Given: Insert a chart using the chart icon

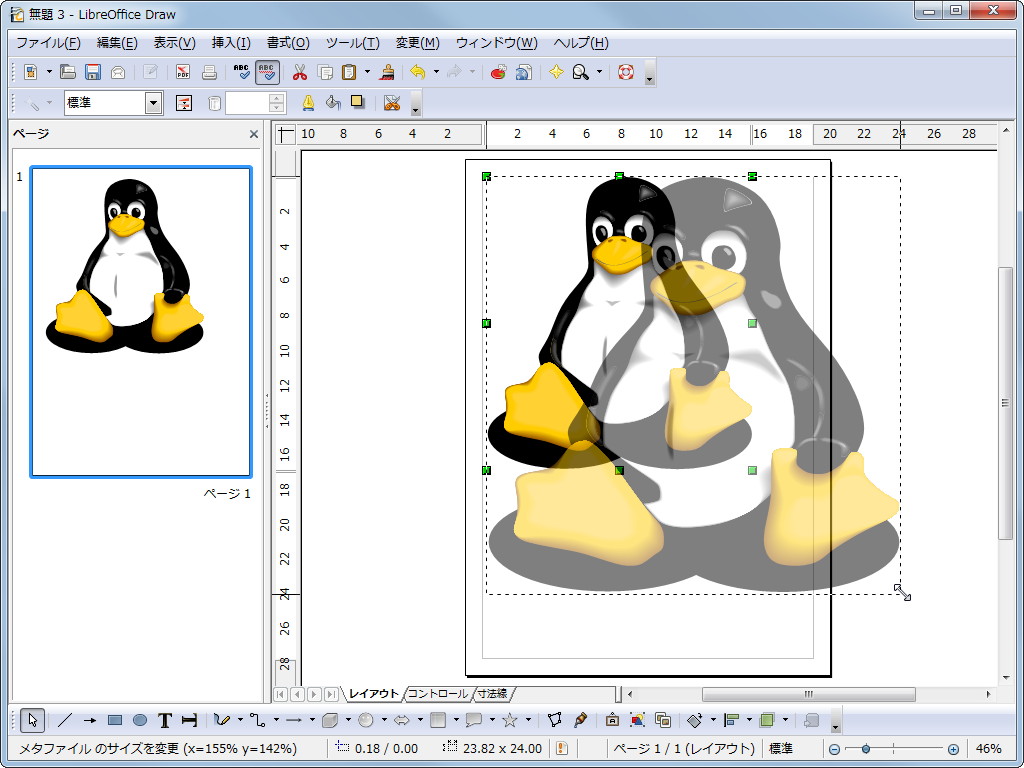Looking at the screenshot, I should 498,72.
